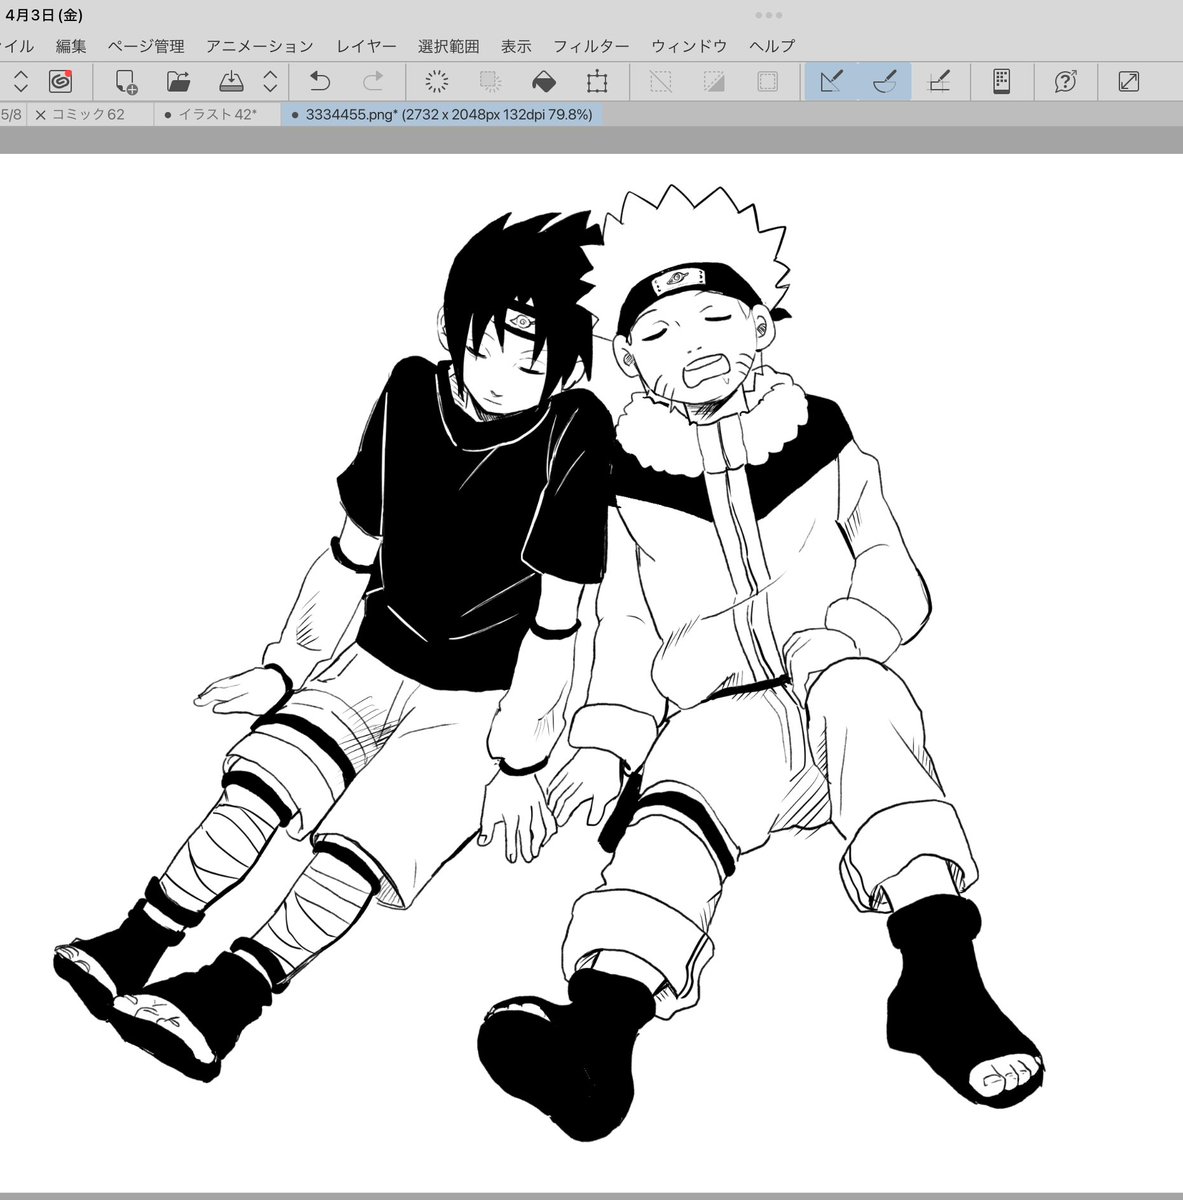Click the drawing canvas artwork
The width and height of the screenshot is (1183, 1200).
591,672
